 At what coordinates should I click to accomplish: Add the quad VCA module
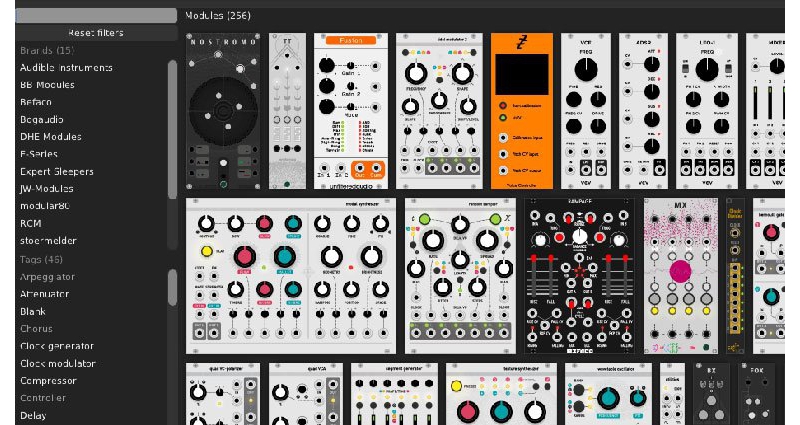[x=306, y=394]
